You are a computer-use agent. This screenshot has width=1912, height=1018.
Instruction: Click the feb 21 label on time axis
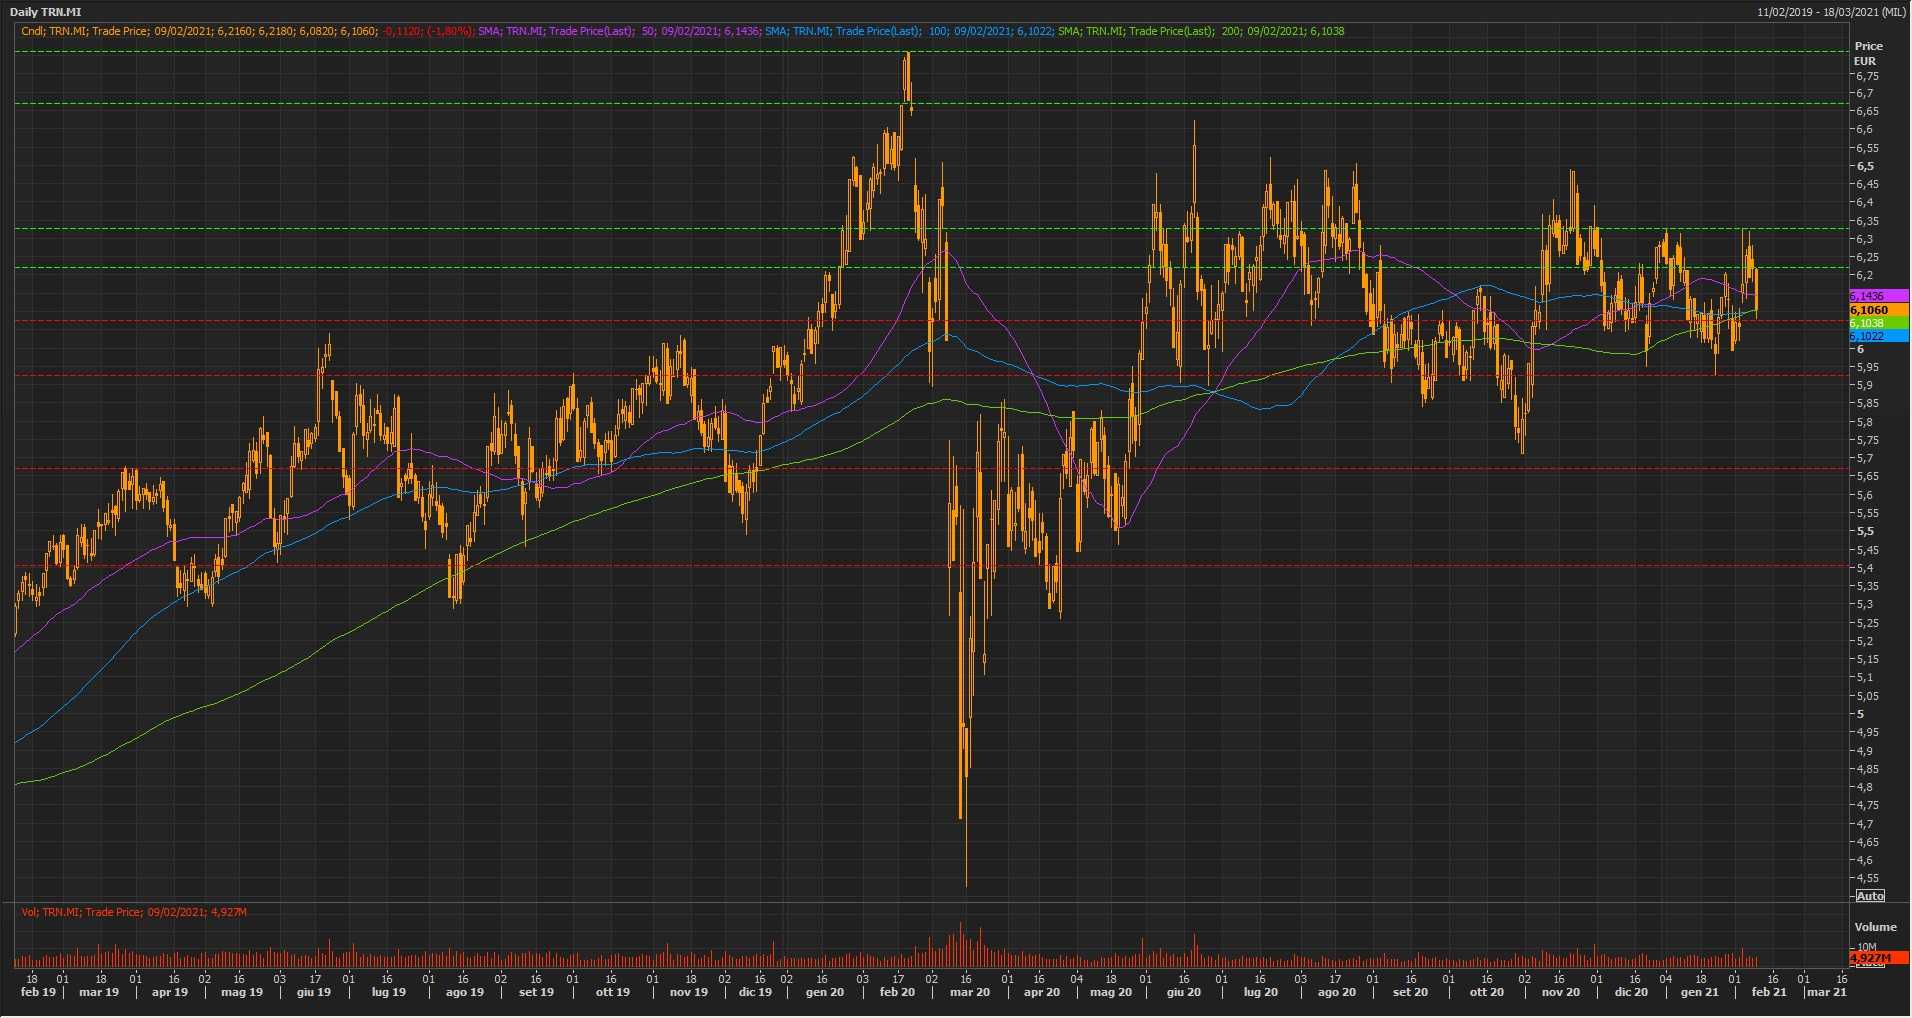coord(1768,992)
